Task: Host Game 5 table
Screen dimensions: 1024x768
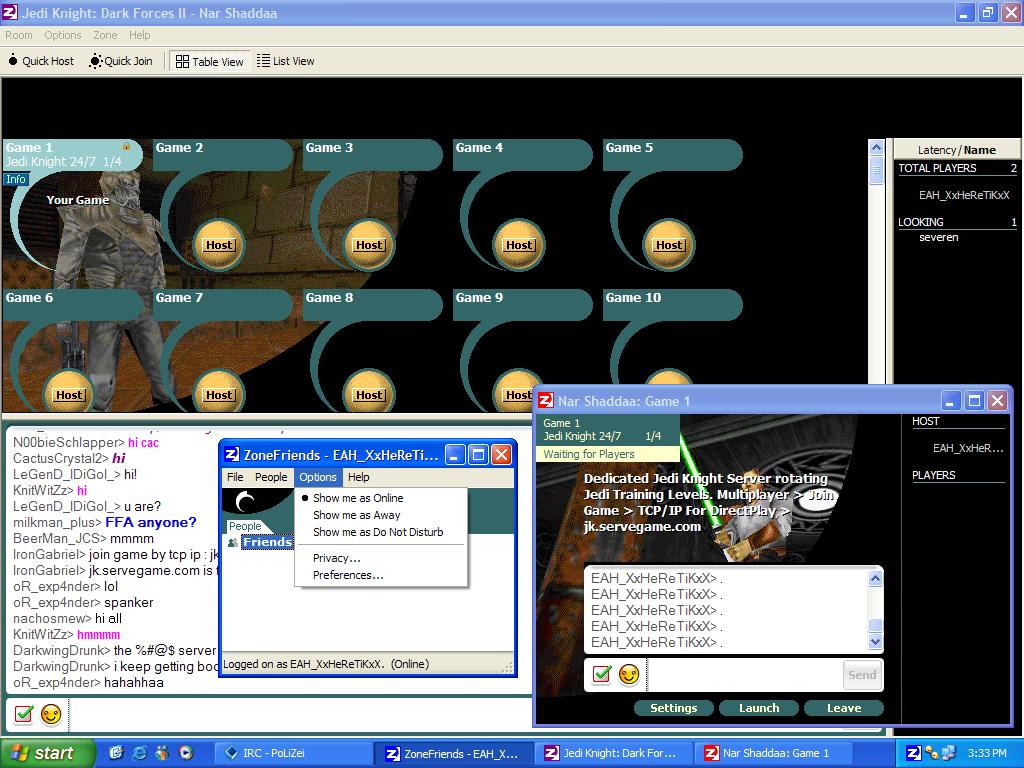Action: [x=669, y=245]
